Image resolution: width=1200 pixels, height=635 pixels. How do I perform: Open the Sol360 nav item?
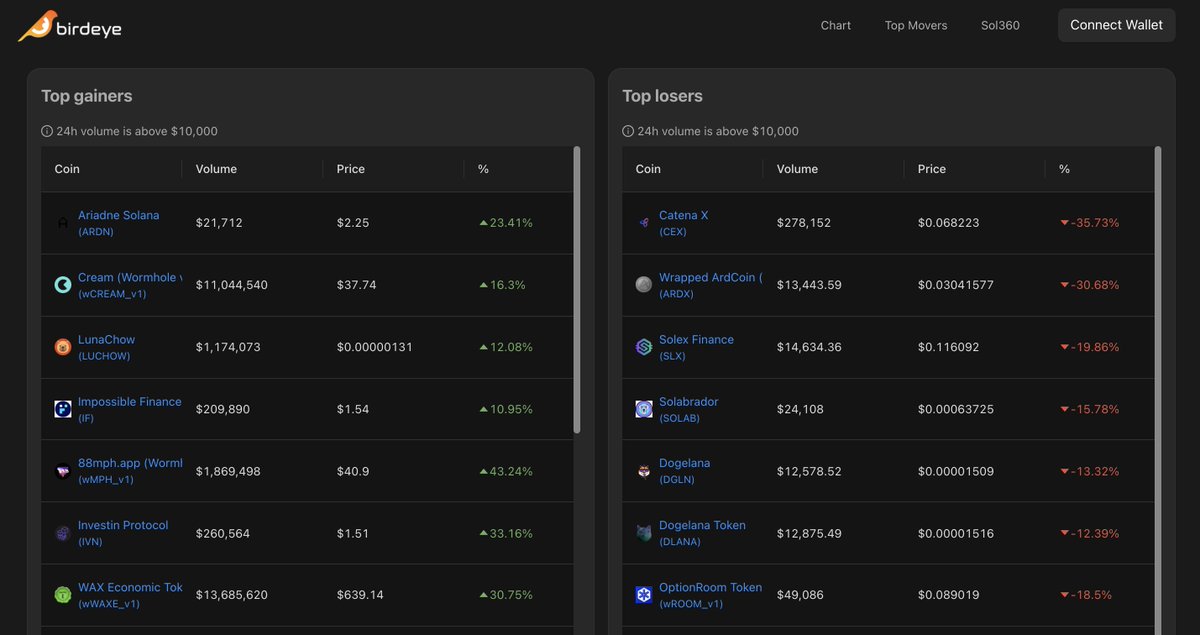(1000, 25)
